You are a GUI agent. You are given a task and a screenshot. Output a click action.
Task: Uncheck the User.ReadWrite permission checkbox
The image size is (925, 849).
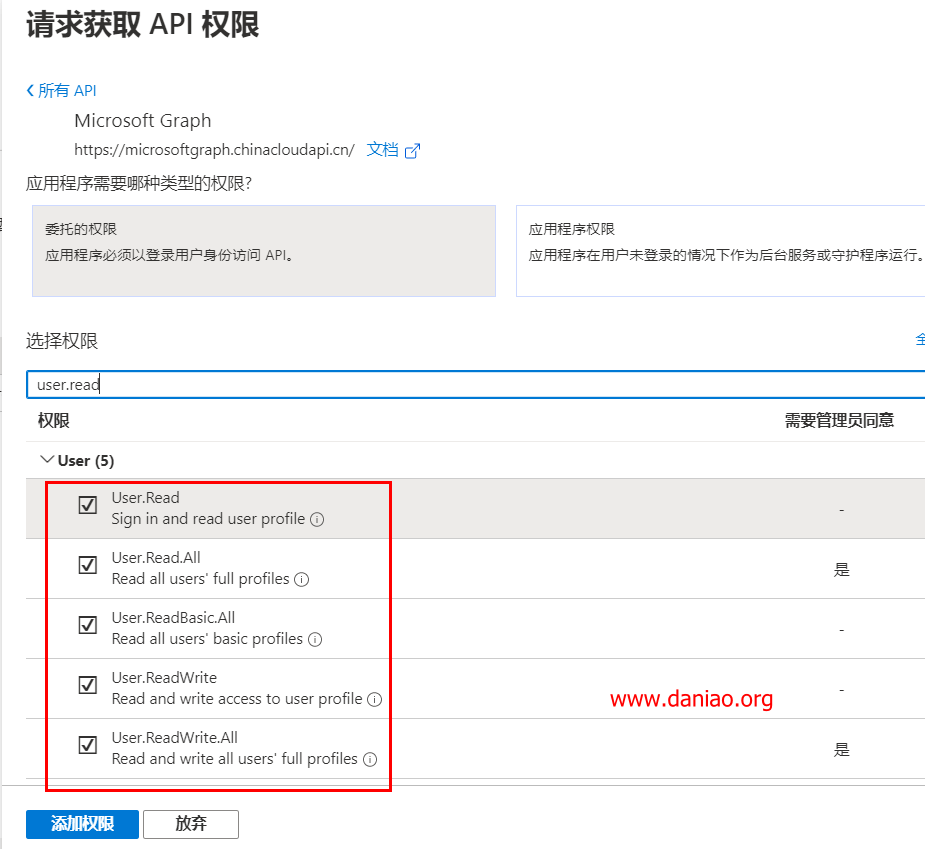point(88,685)
